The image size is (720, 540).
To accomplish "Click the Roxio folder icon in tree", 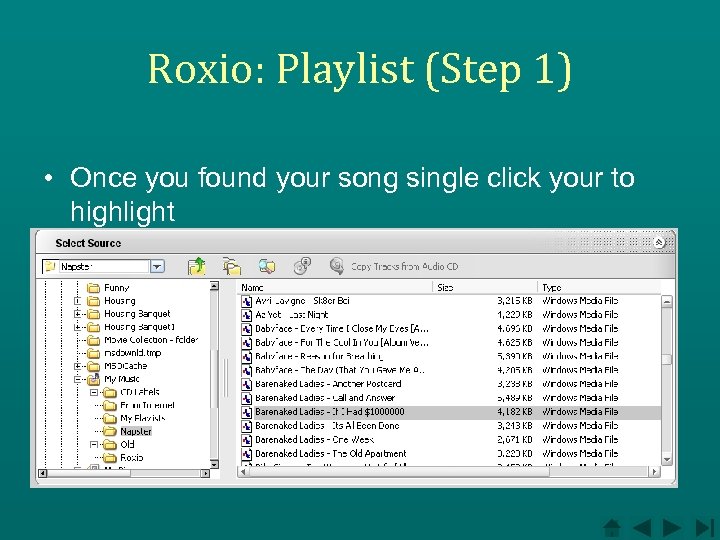I will click(109, 457).
